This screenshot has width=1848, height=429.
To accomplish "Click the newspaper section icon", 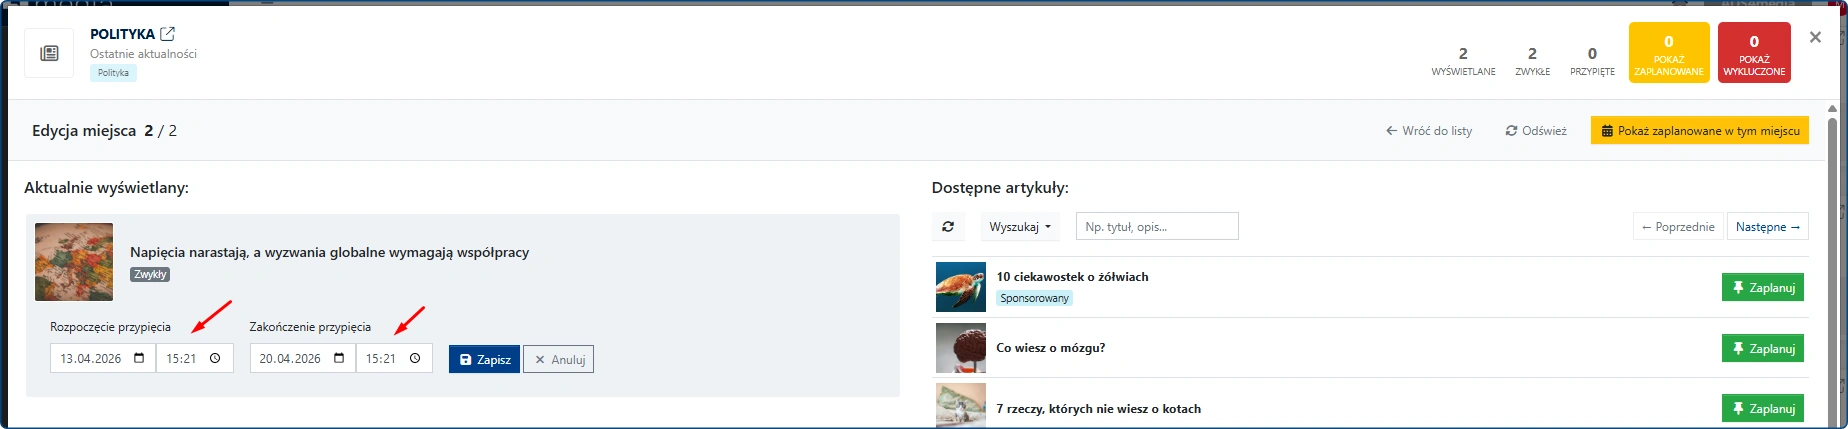I will [49, 53].
